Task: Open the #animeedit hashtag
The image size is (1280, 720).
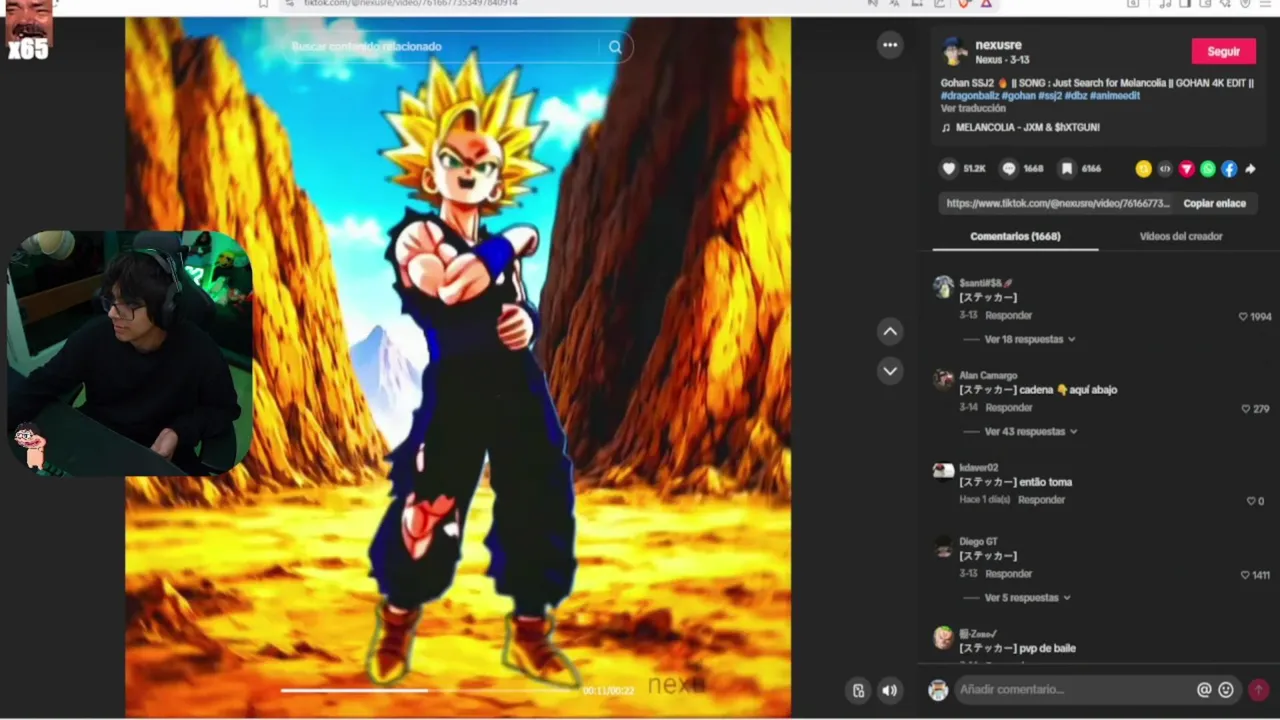Action: point(1114,95)
